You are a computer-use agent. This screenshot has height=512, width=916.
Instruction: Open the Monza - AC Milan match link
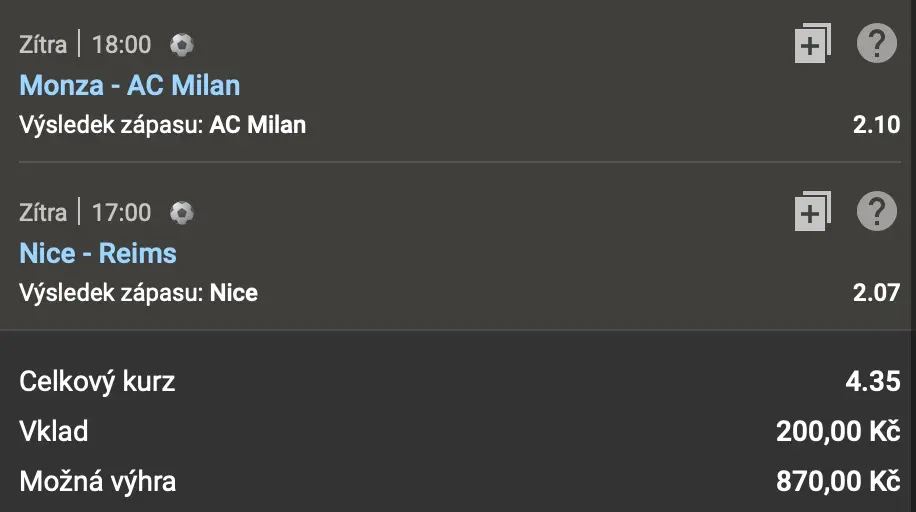[130, 85]
